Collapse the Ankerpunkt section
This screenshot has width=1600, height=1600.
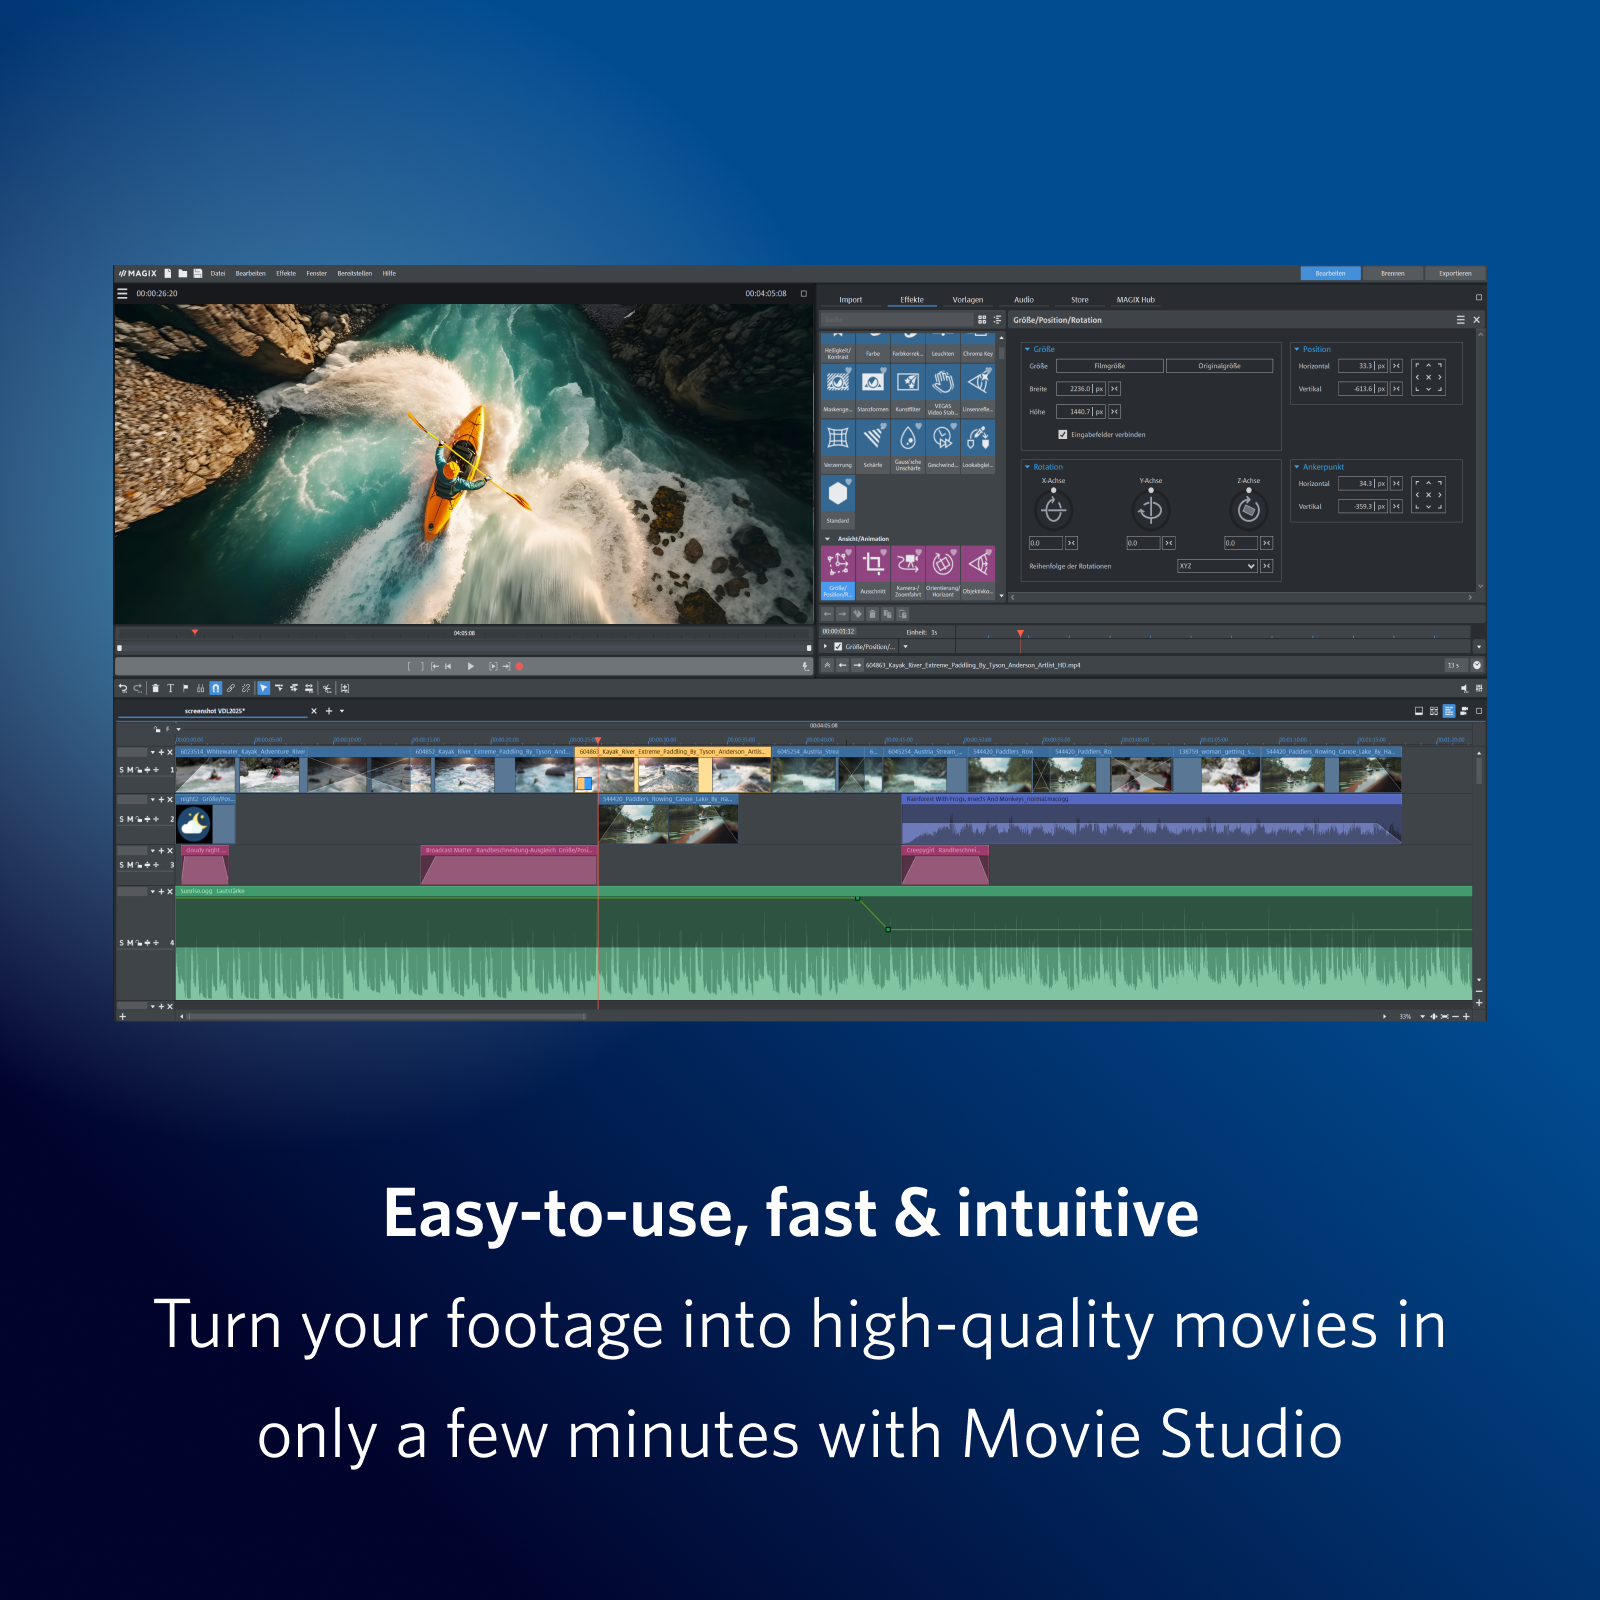click(x=1297, y=467)
